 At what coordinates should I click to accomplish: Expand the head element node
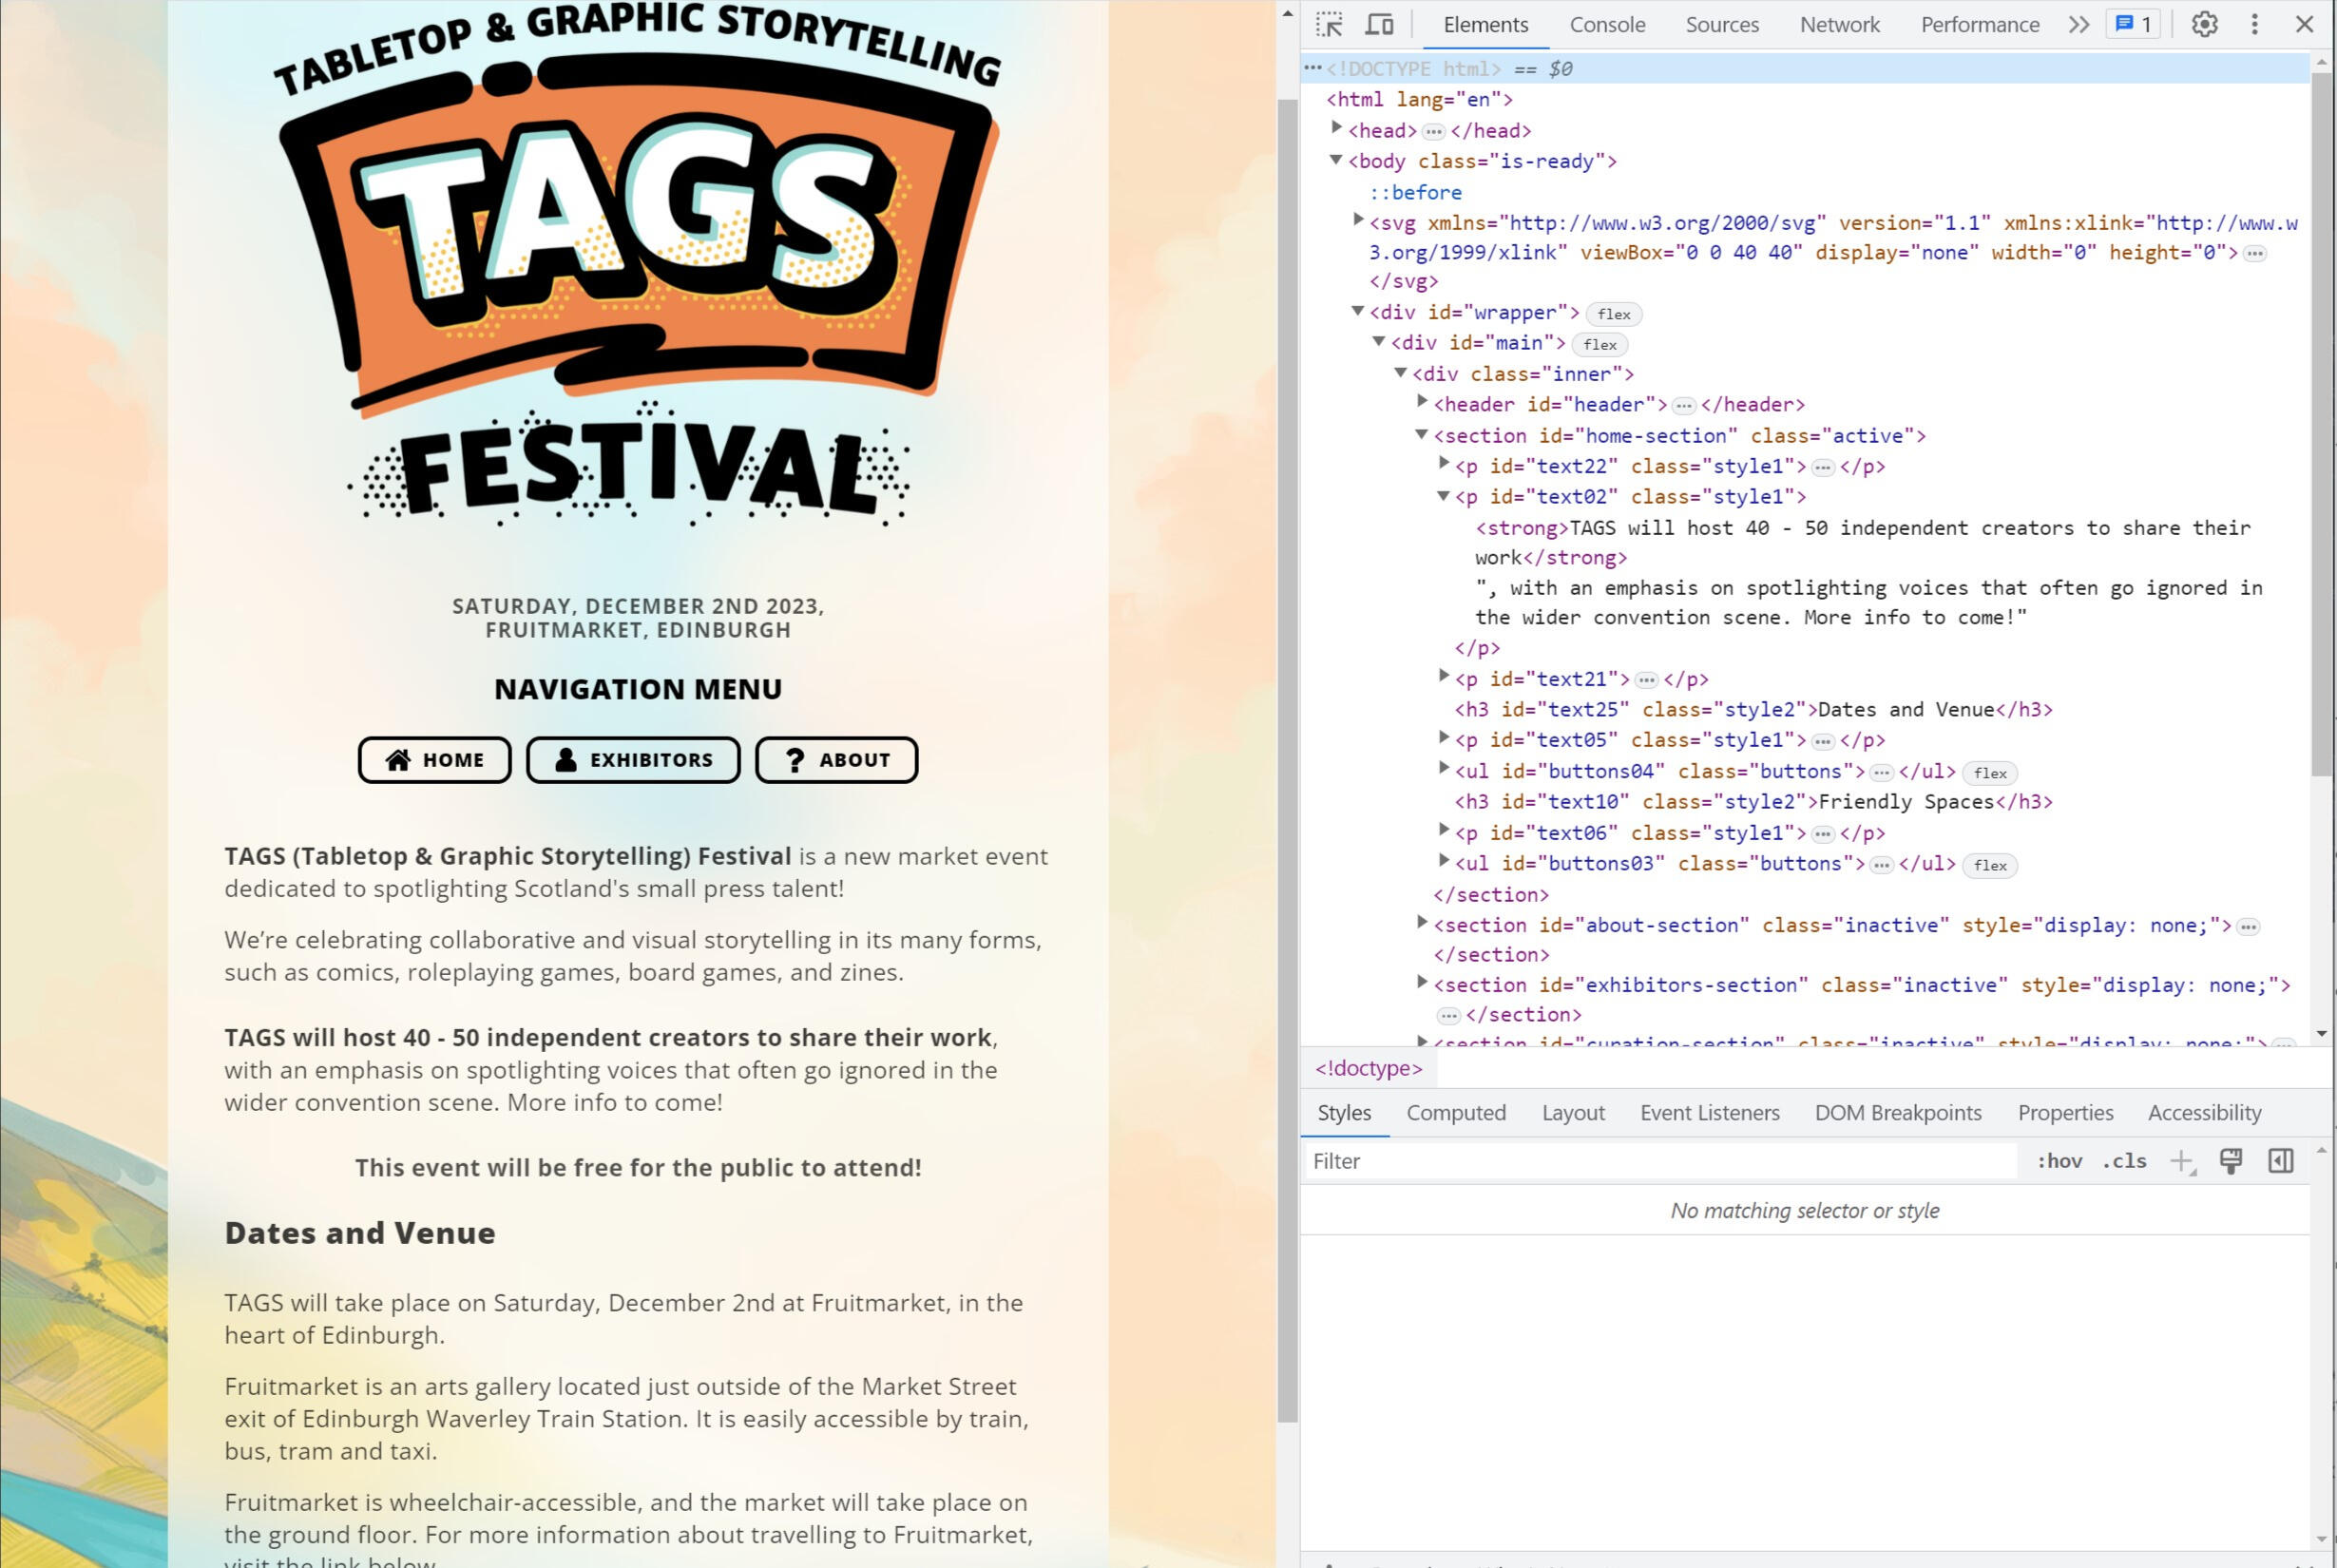[1338, 130]
